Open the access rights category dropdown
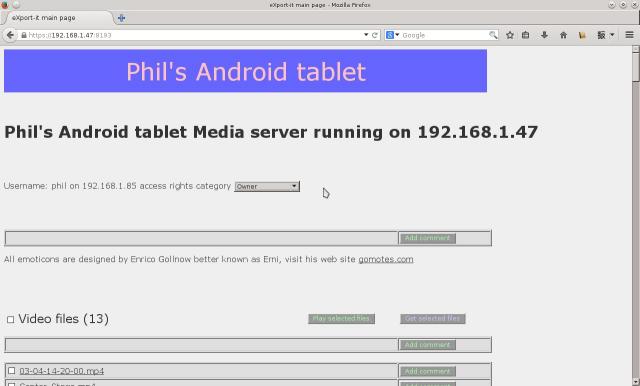This screenshot has width=640, height=386. click(x=267, y=186)
